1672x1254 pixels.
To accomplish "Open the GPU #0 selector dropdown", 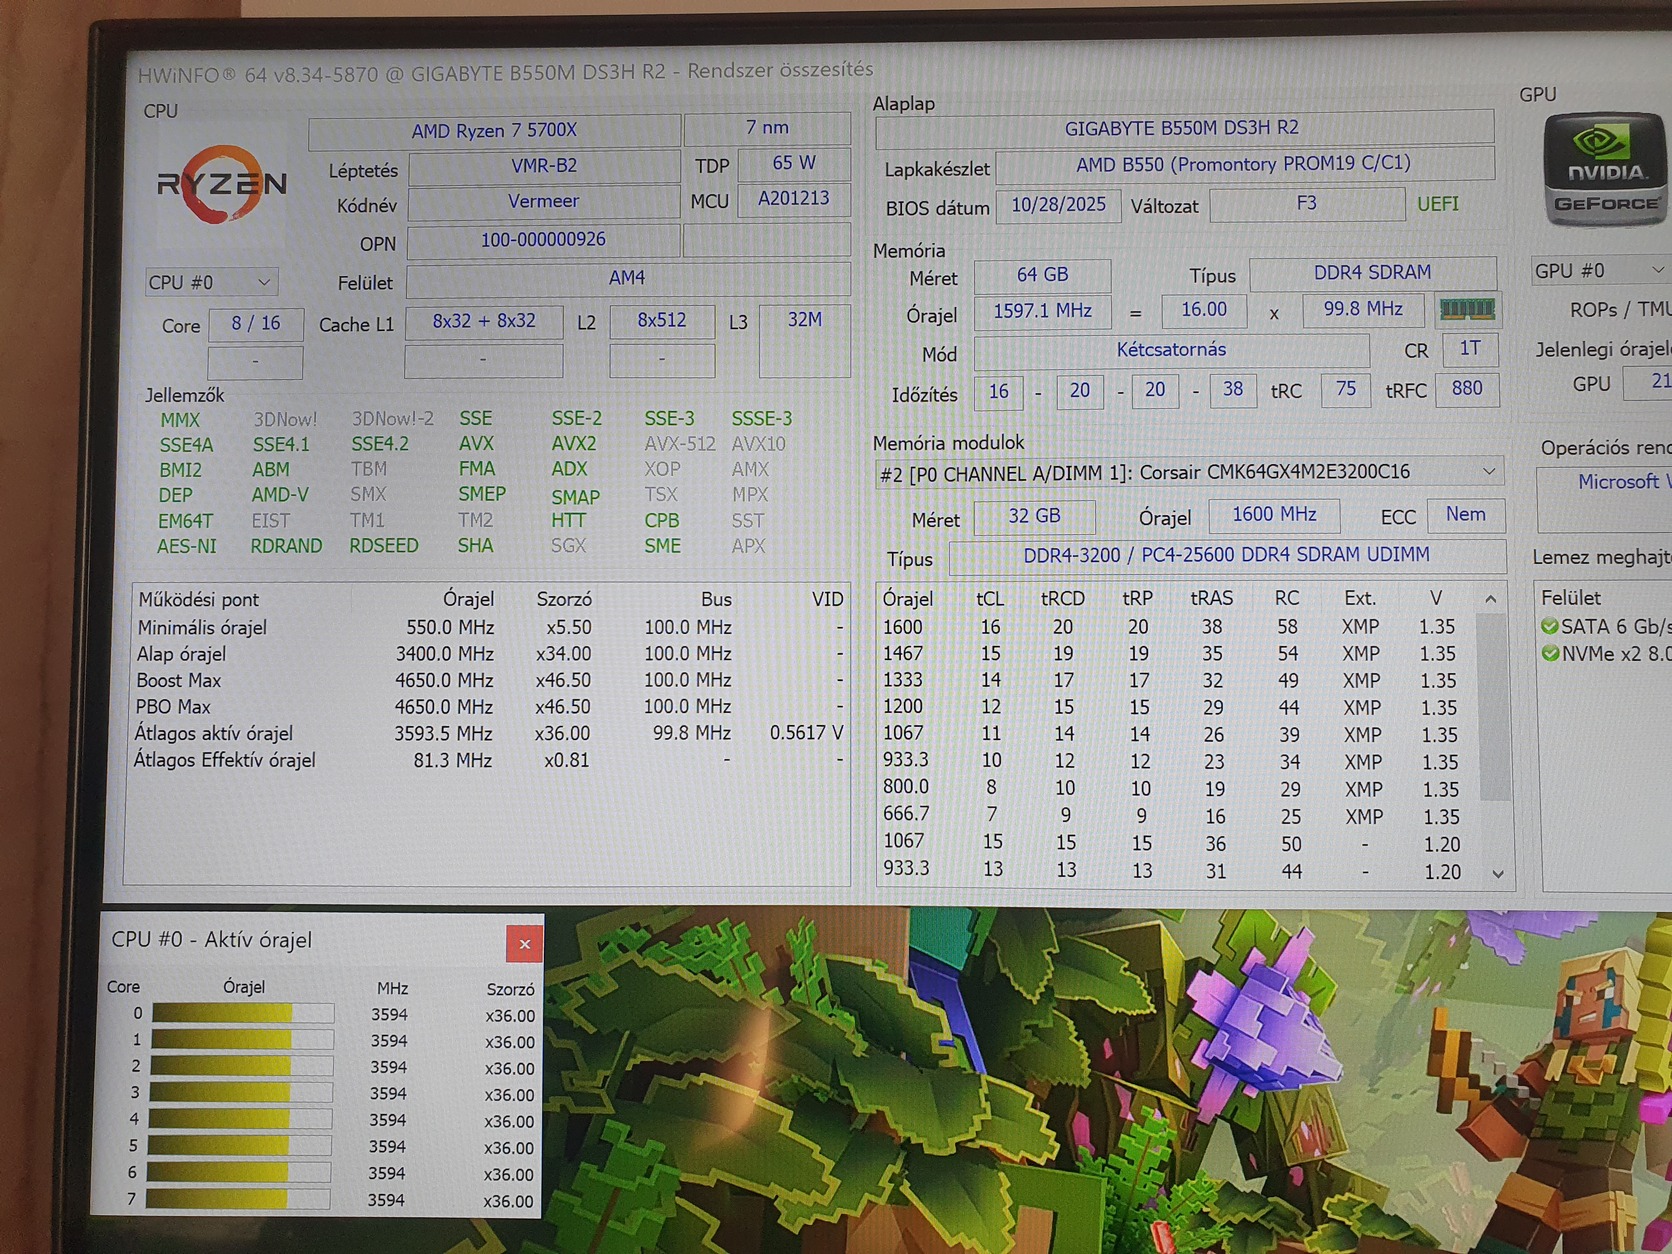I will point(1598,270).
